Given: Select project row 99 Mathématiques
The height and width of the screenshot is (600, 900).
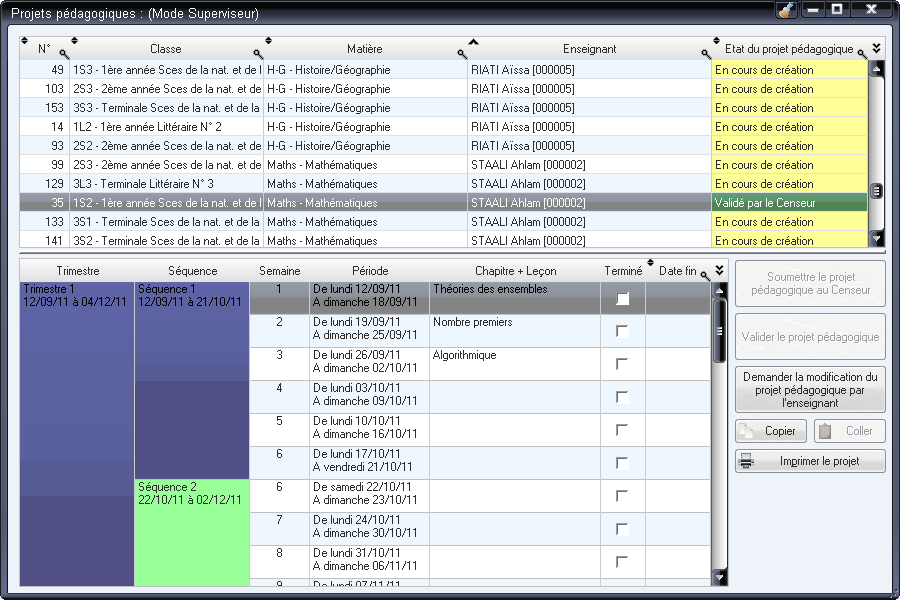Looking at the screenshot, I should click(443, 165).
